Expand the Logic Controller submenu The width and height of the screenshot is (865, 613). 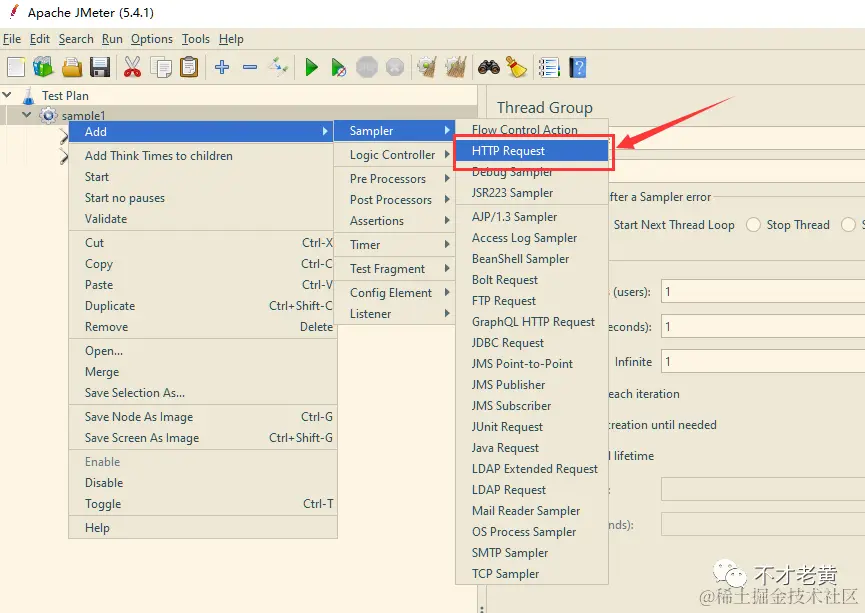click(394, 155)
